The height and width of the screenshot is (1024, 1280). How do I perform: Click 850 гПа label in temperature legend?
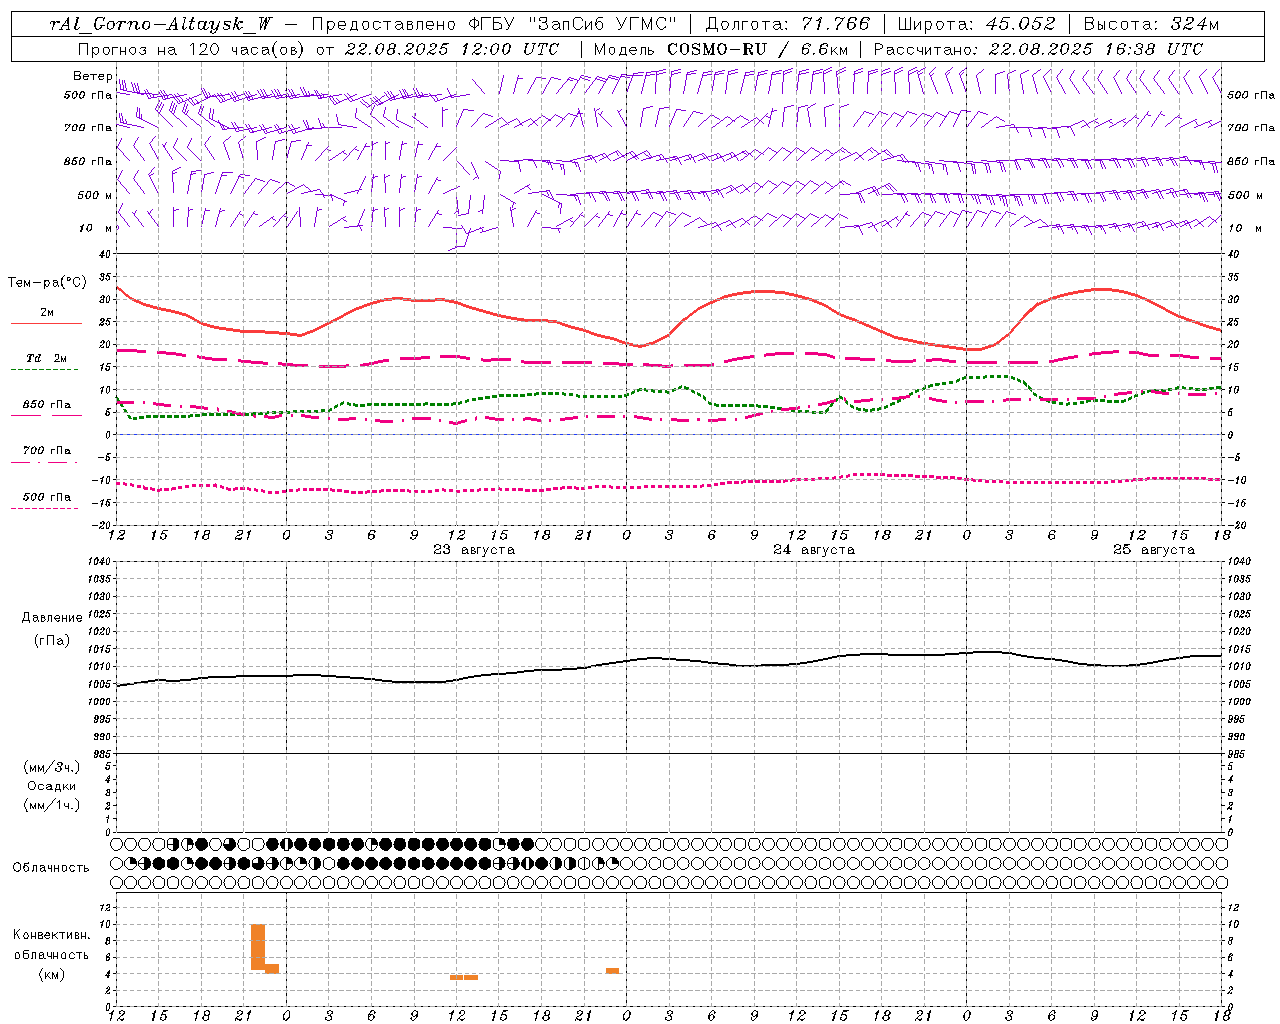coord(46,405)
